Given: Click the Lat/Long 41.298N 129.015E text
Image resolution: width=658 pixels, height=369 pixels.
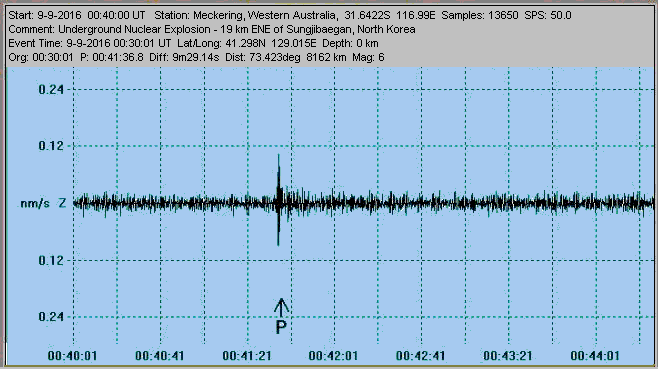Looking at the screenshot, I should [247, 43].
